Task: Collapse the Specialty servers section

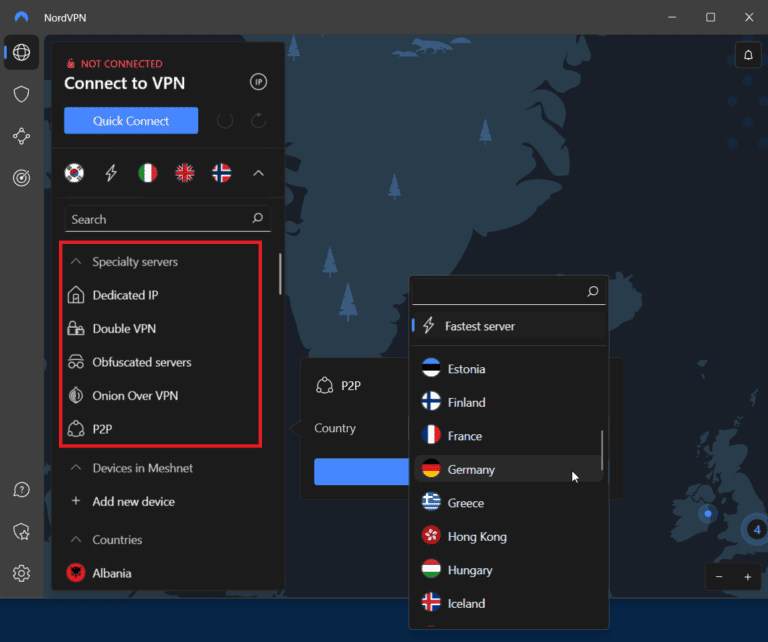Action: pyautogui.click(x=75, y=262)
